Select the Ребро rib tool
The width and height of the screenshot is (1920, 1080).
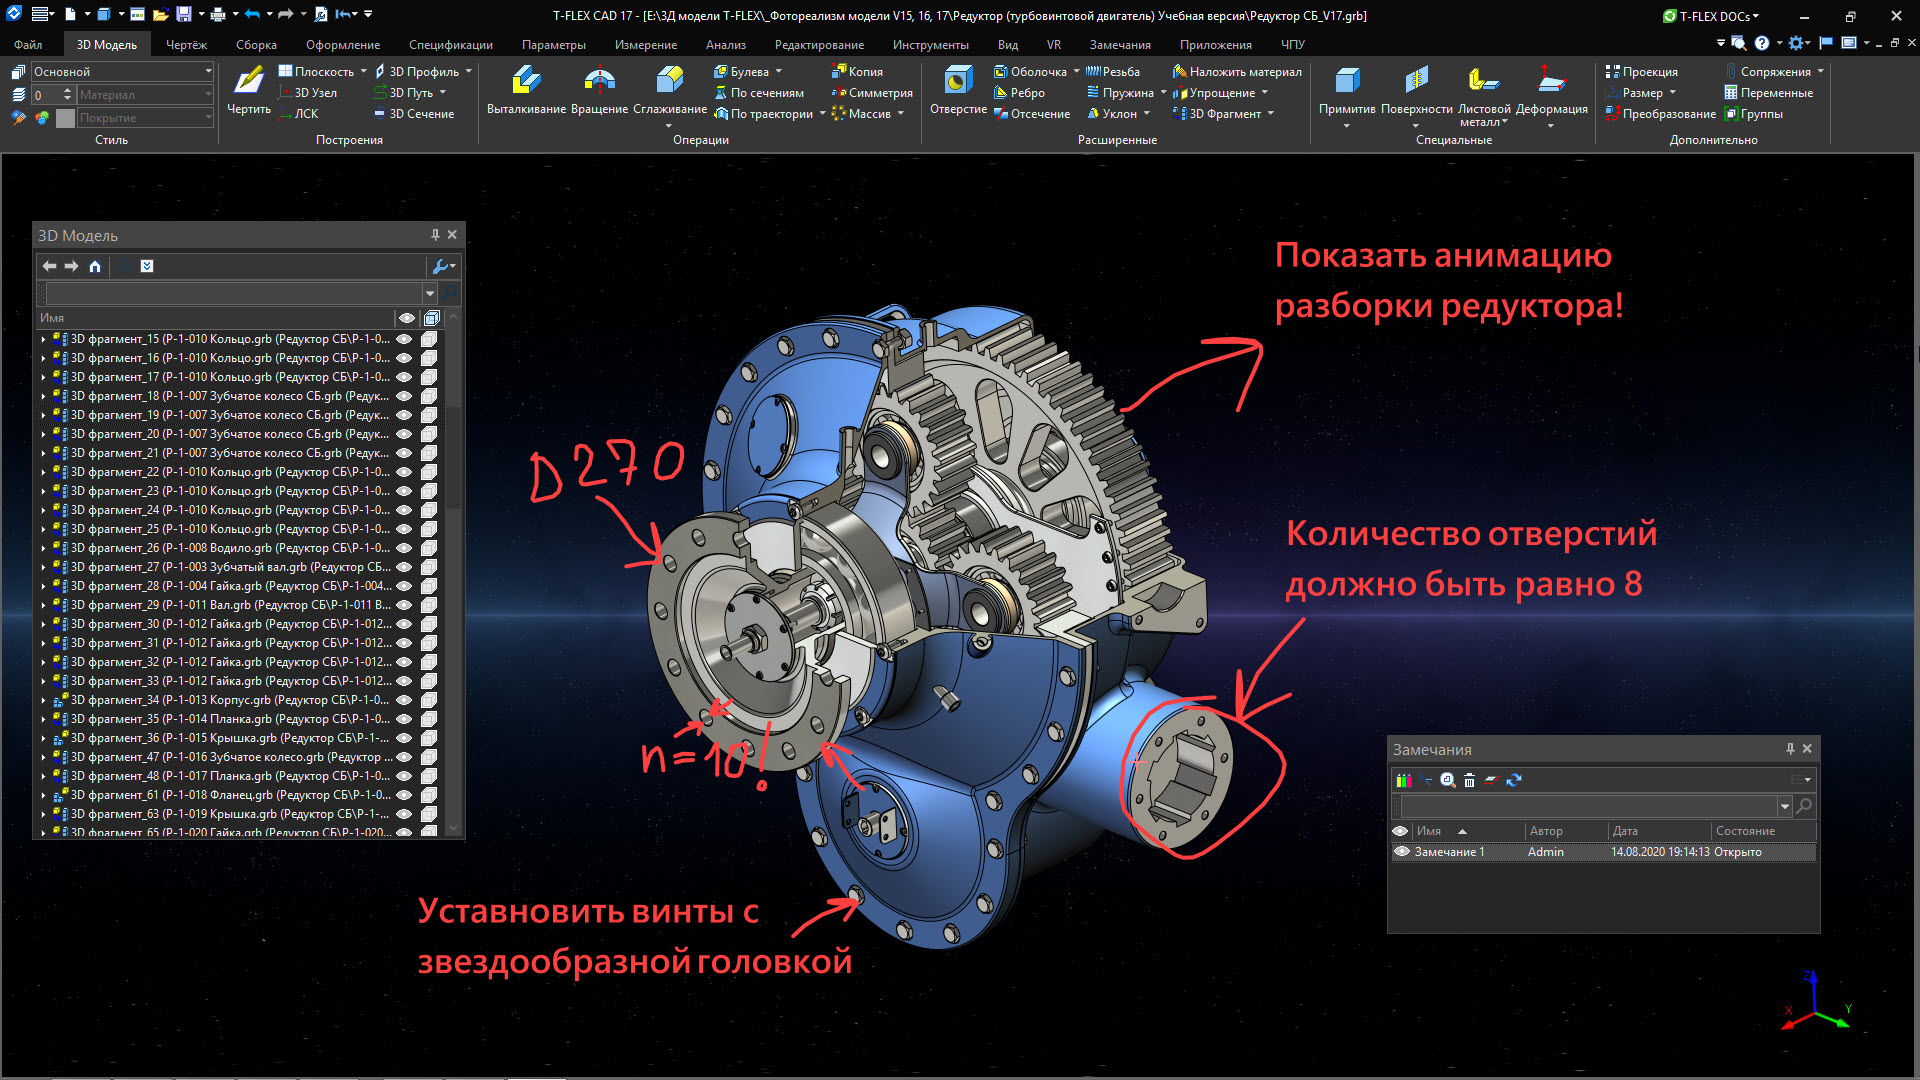(x=1019, y=92)
